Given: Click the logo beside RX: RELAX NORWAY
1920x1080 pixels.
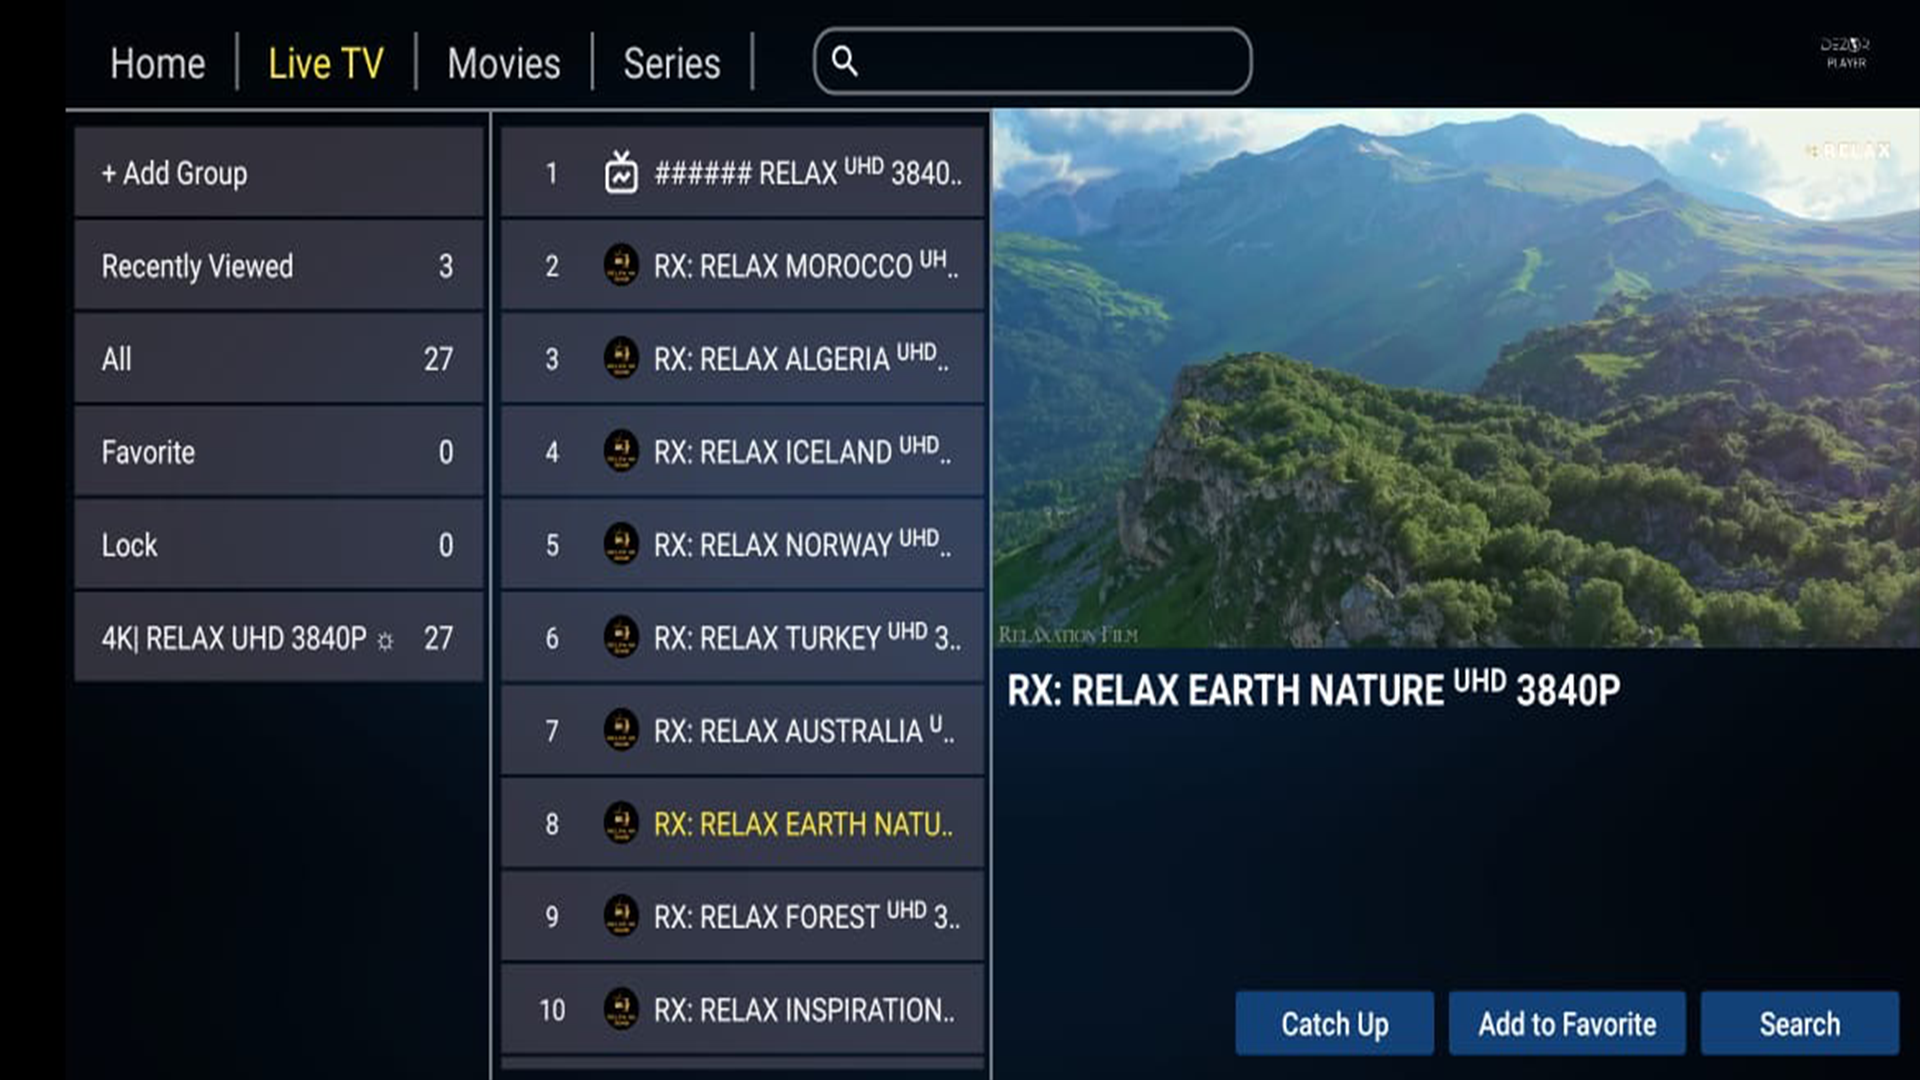Looking at the screenshot, I should (621, 545).
